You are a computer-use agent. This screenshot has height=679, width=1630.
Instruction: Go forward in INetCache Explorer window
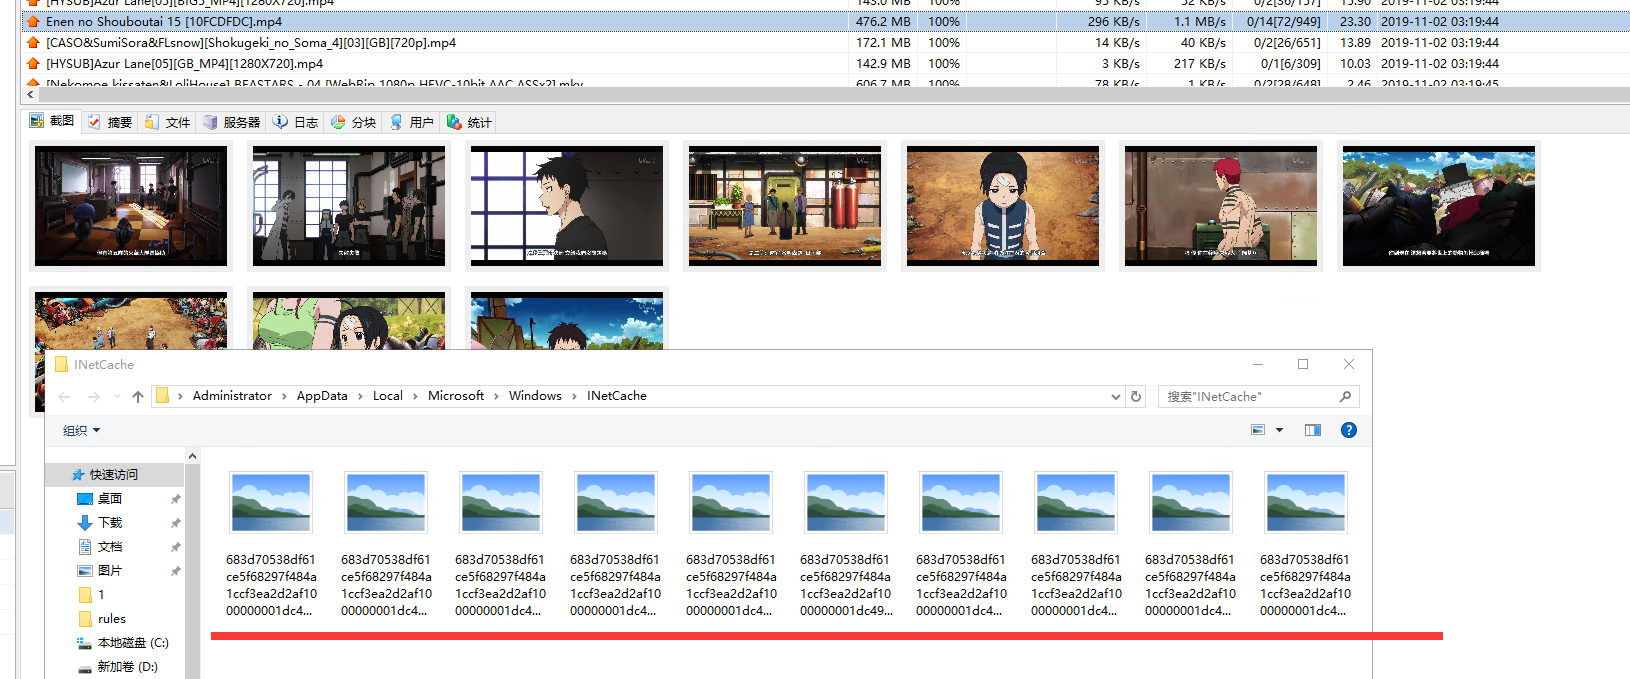pyautogui.click(x=93, y=397)
